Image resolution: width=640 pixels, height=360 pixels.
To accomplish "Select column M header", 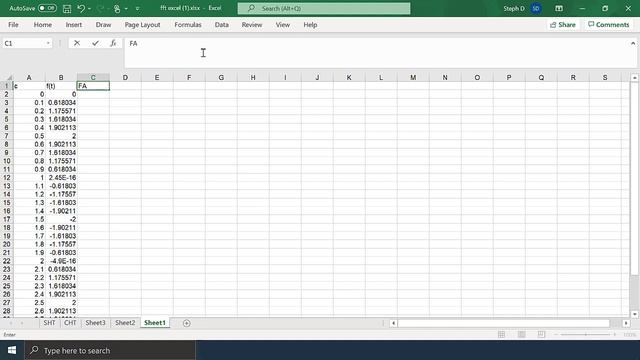I will coord(413,78).
